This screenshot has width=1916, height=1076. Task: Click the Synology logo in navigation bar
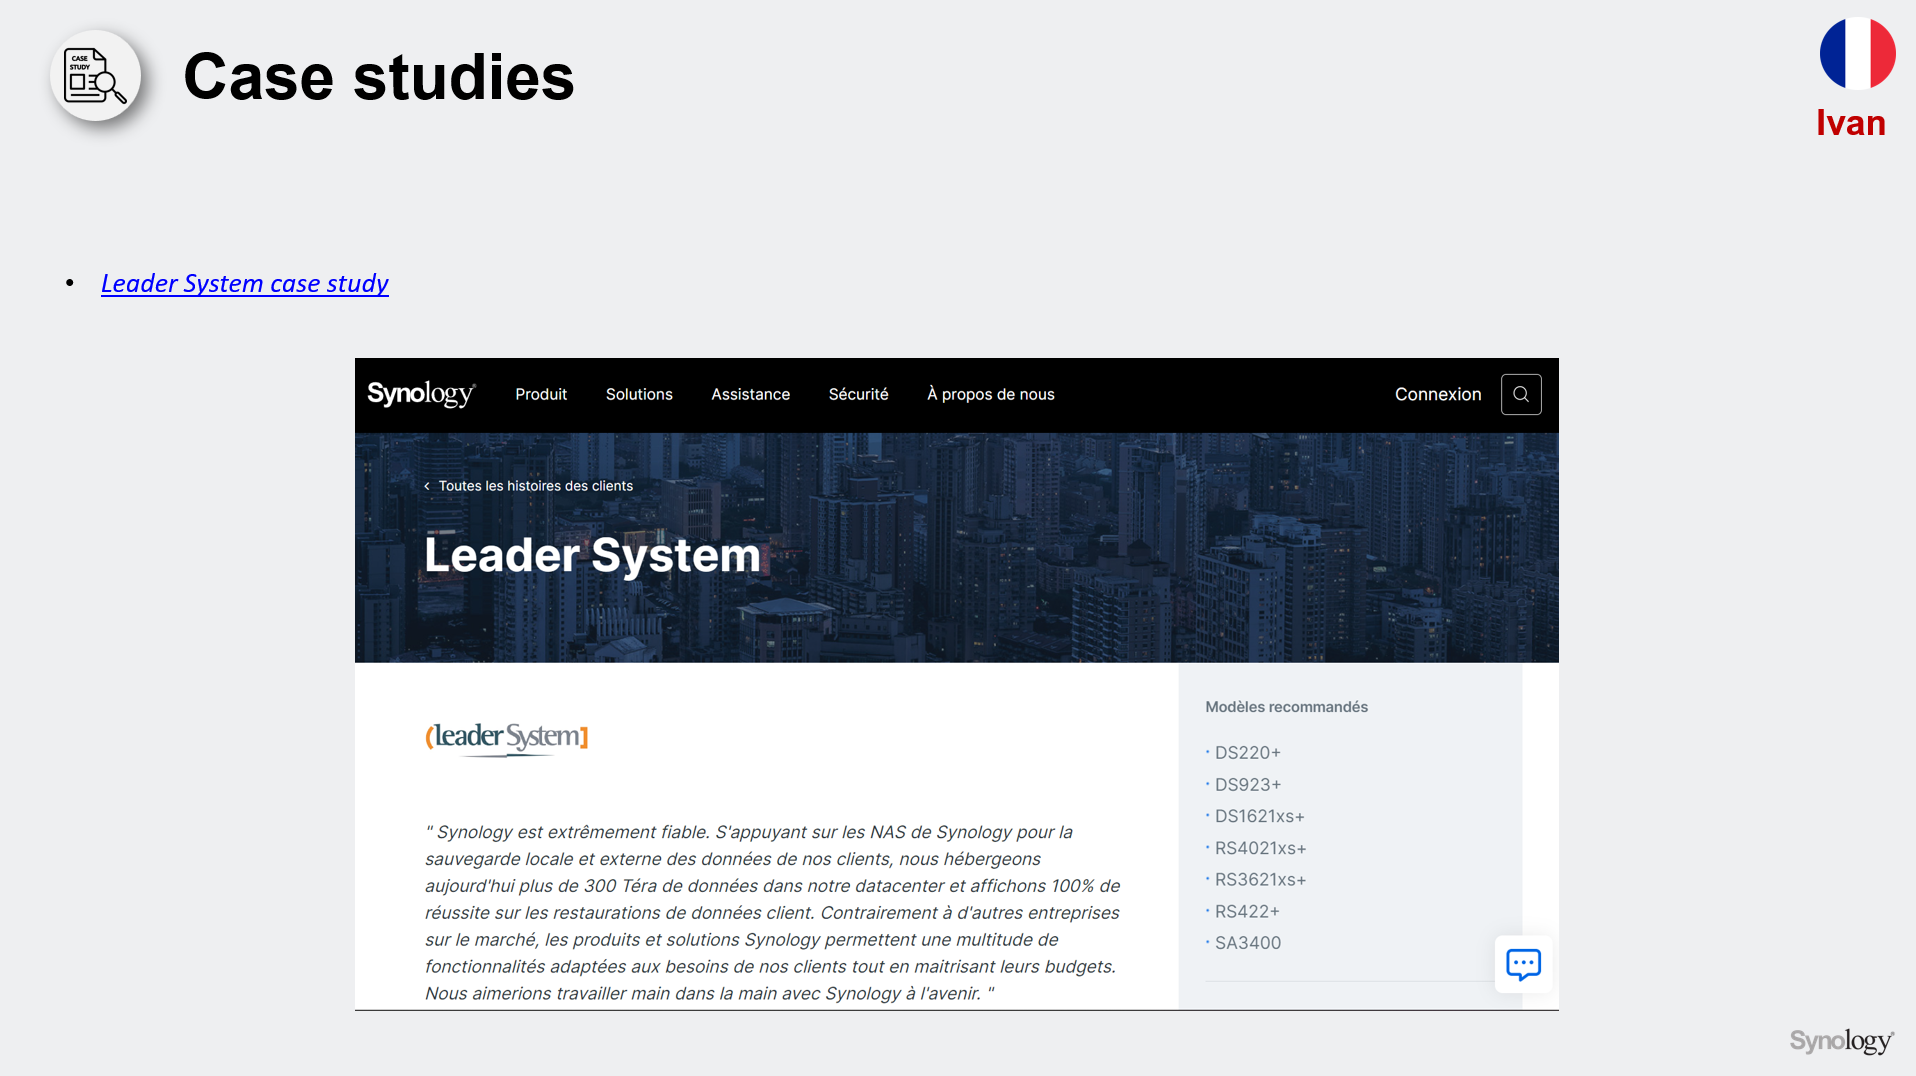coord(421,394)
